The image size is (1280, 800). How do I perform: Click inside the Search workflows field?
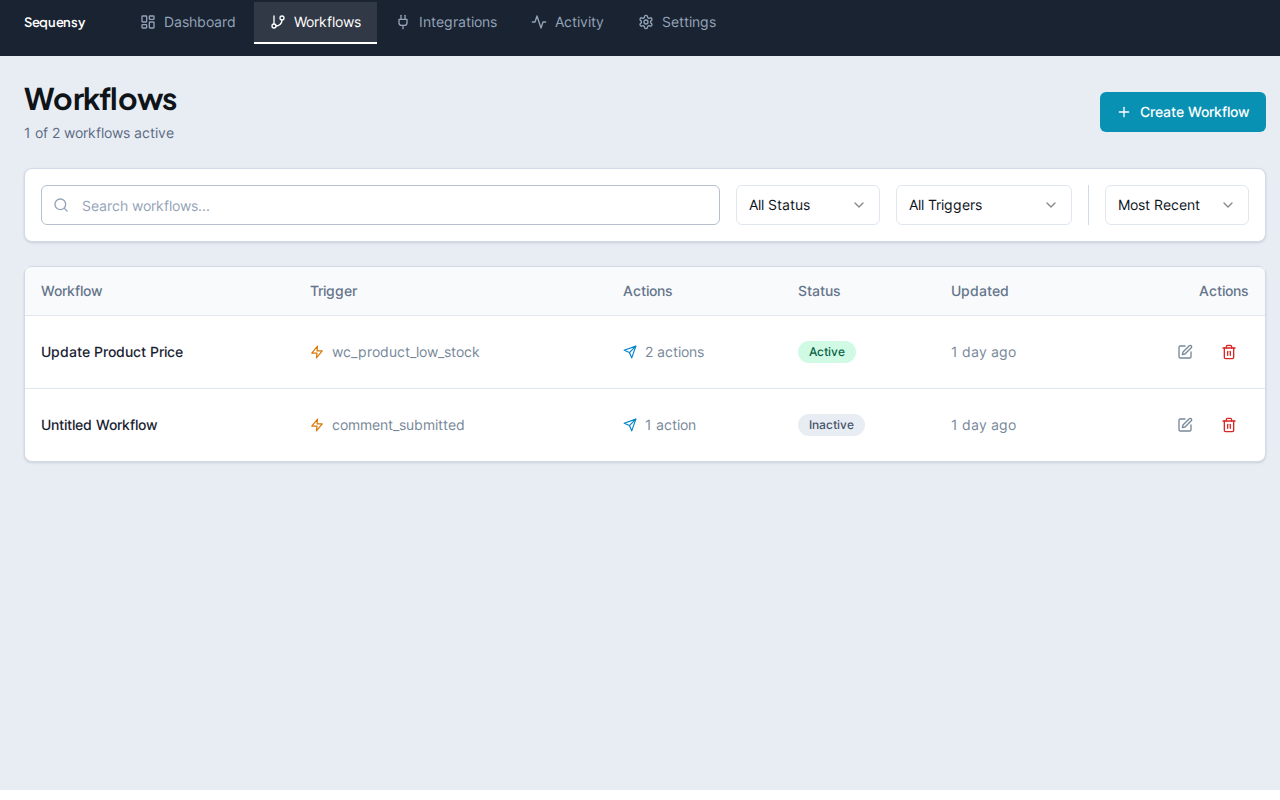pos(380,205)
